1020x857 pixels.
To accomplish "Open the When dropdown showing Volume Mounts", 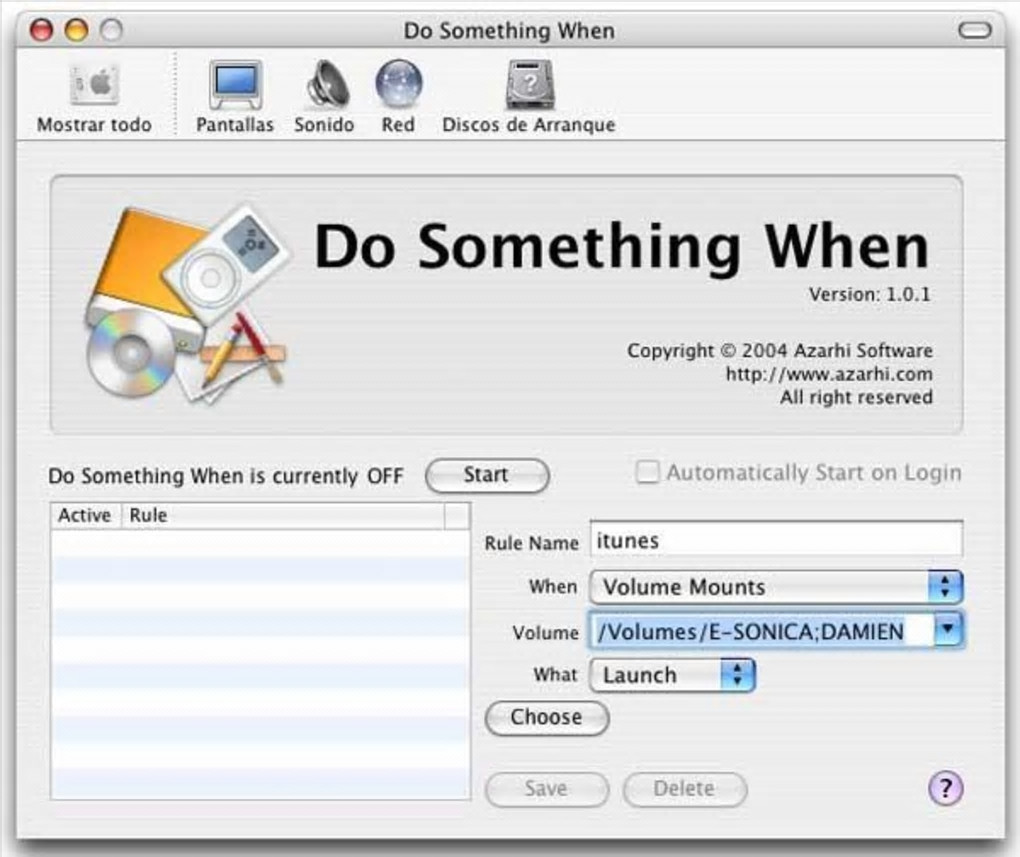I will coord(776,587).
